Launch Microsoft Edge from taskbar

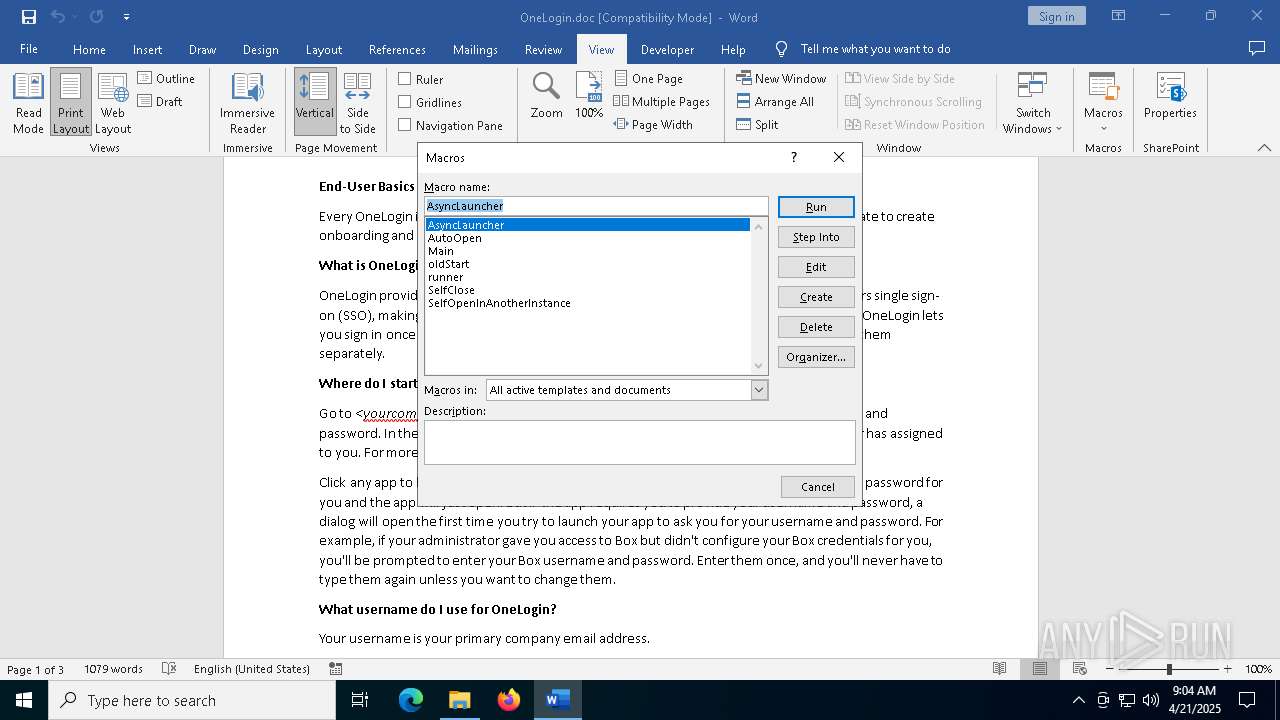pyautogui.click(x=411, y=700)
